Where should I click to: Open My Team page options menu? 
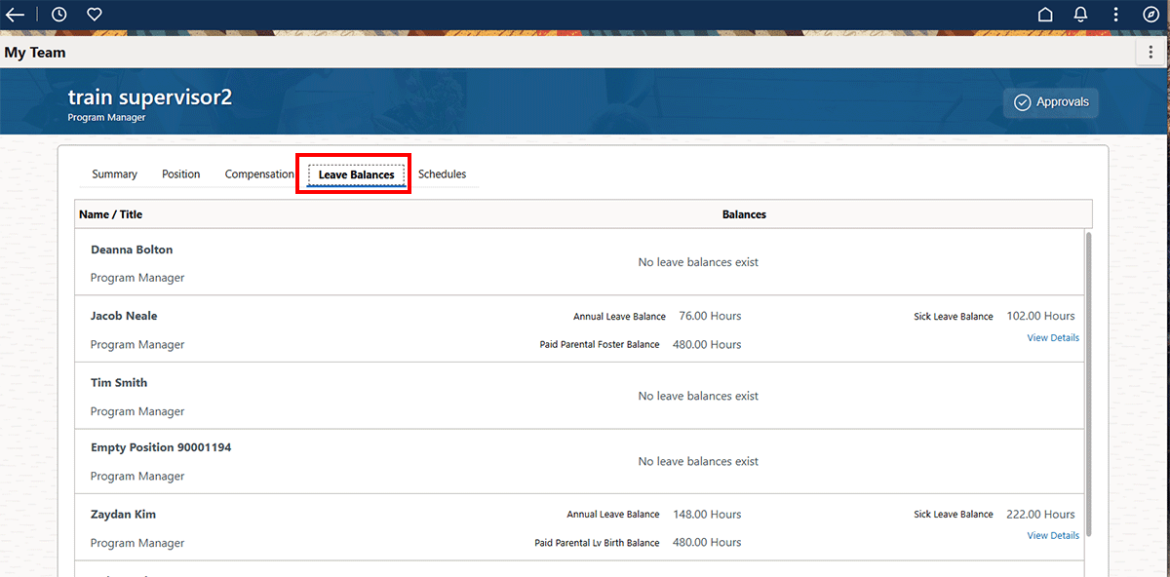(1152, 52)
